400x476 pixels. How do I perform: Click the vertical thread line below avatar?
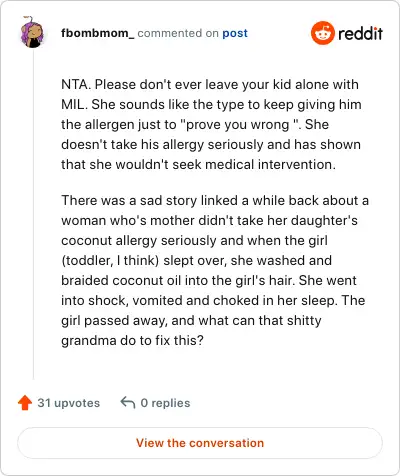pos(33,213)
